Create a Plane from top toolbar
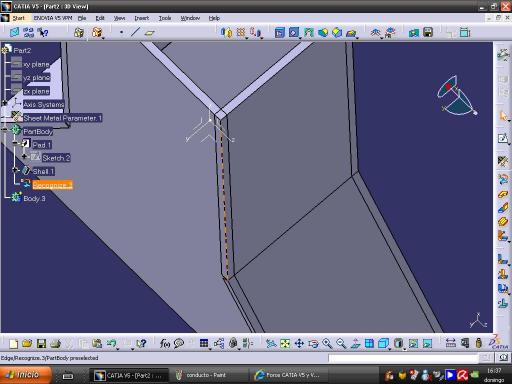This screenshot has width=512, height=384. click(150, 33)
